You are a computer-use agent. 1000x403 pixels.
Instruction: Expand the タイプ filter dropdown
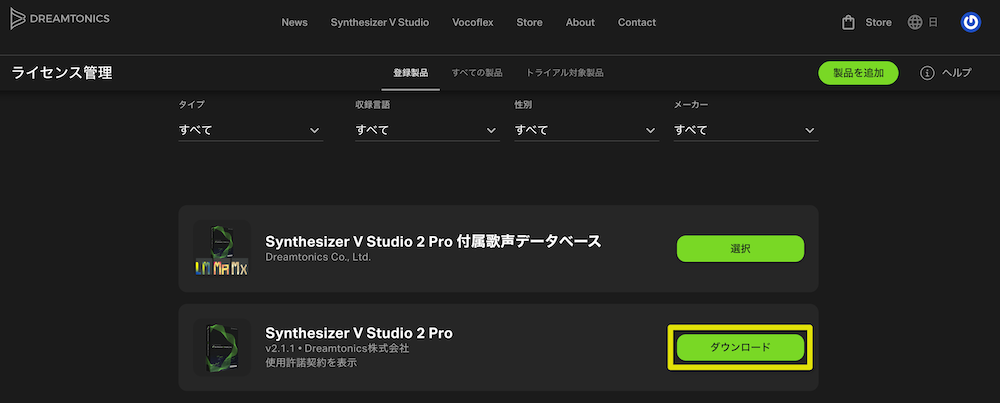click(x=250, y=130)
